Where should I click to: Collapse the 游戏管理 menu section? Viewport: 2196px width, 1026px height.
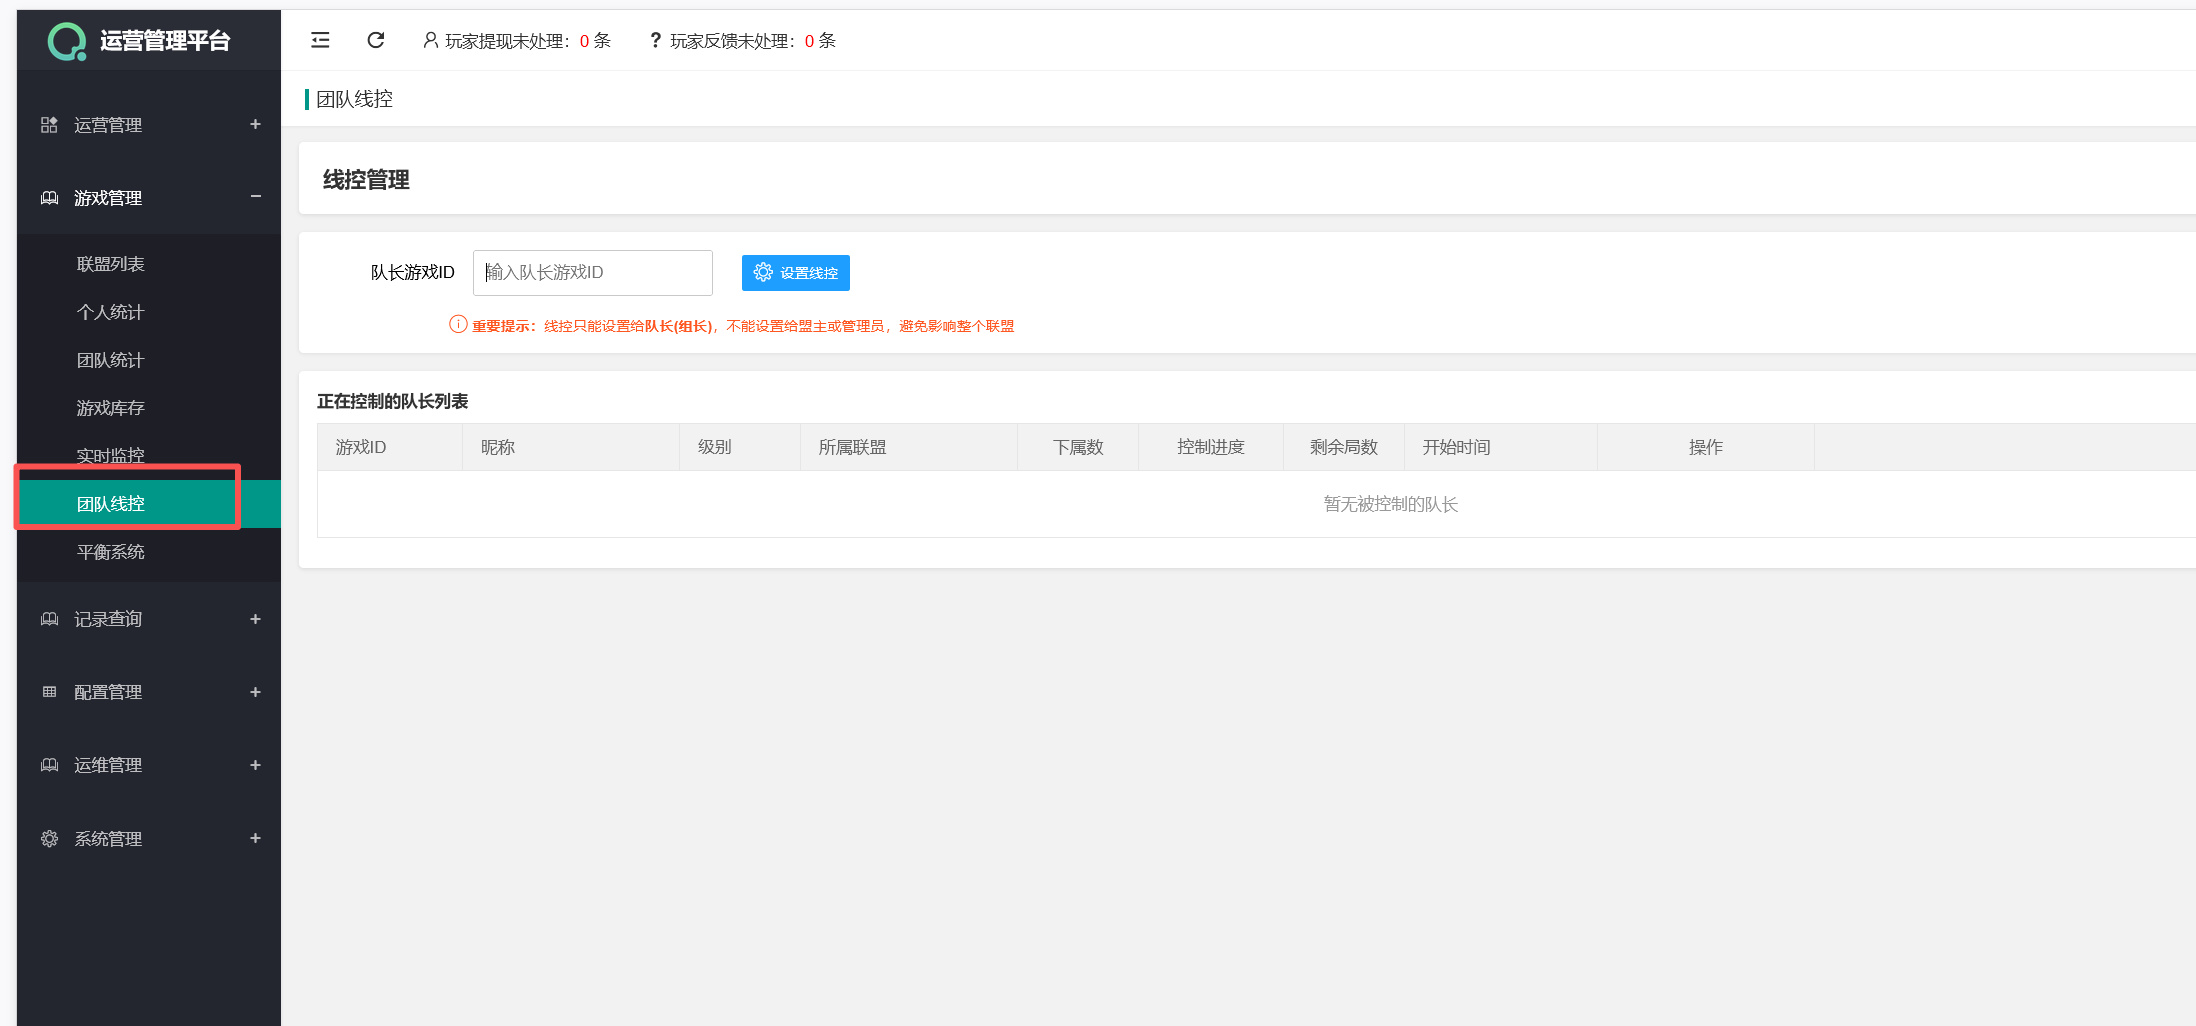[x=255, y=197]
